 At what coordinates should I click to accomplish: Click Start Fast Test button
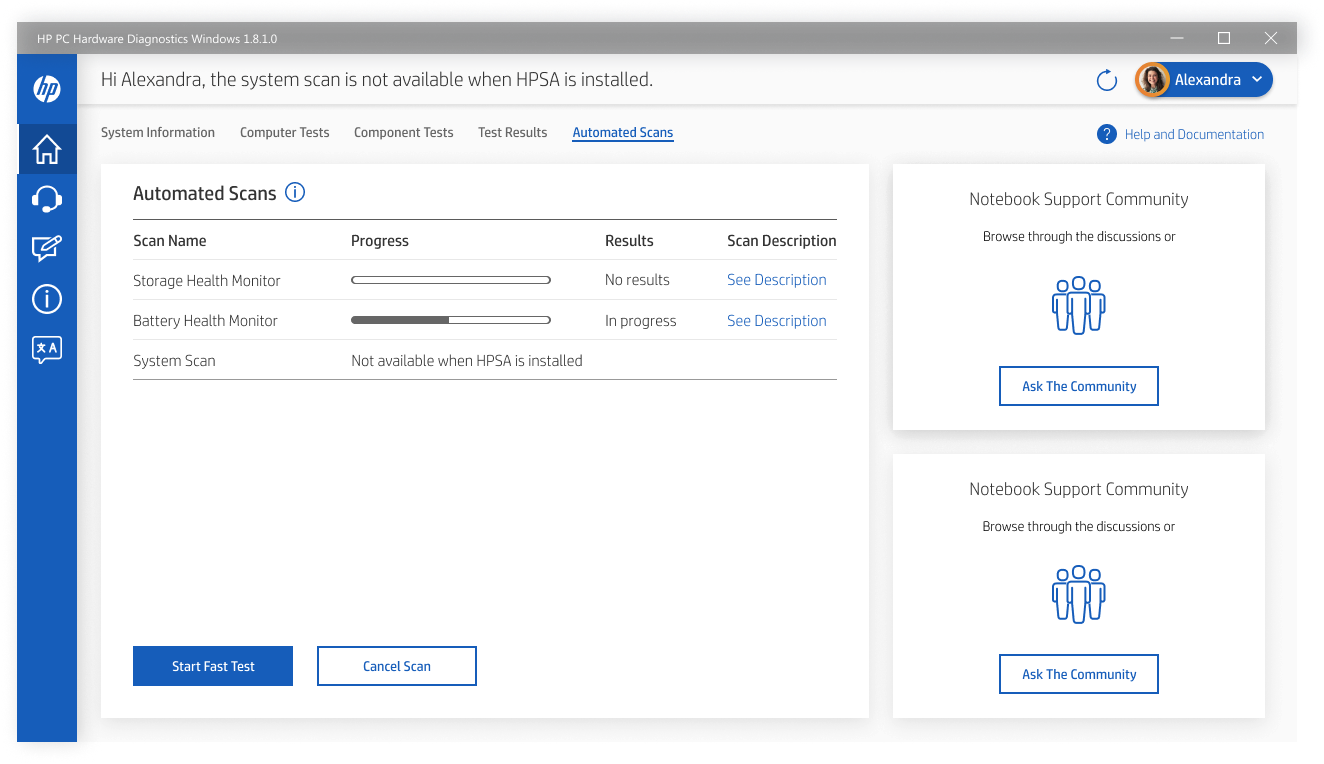[x=213, y=666]
